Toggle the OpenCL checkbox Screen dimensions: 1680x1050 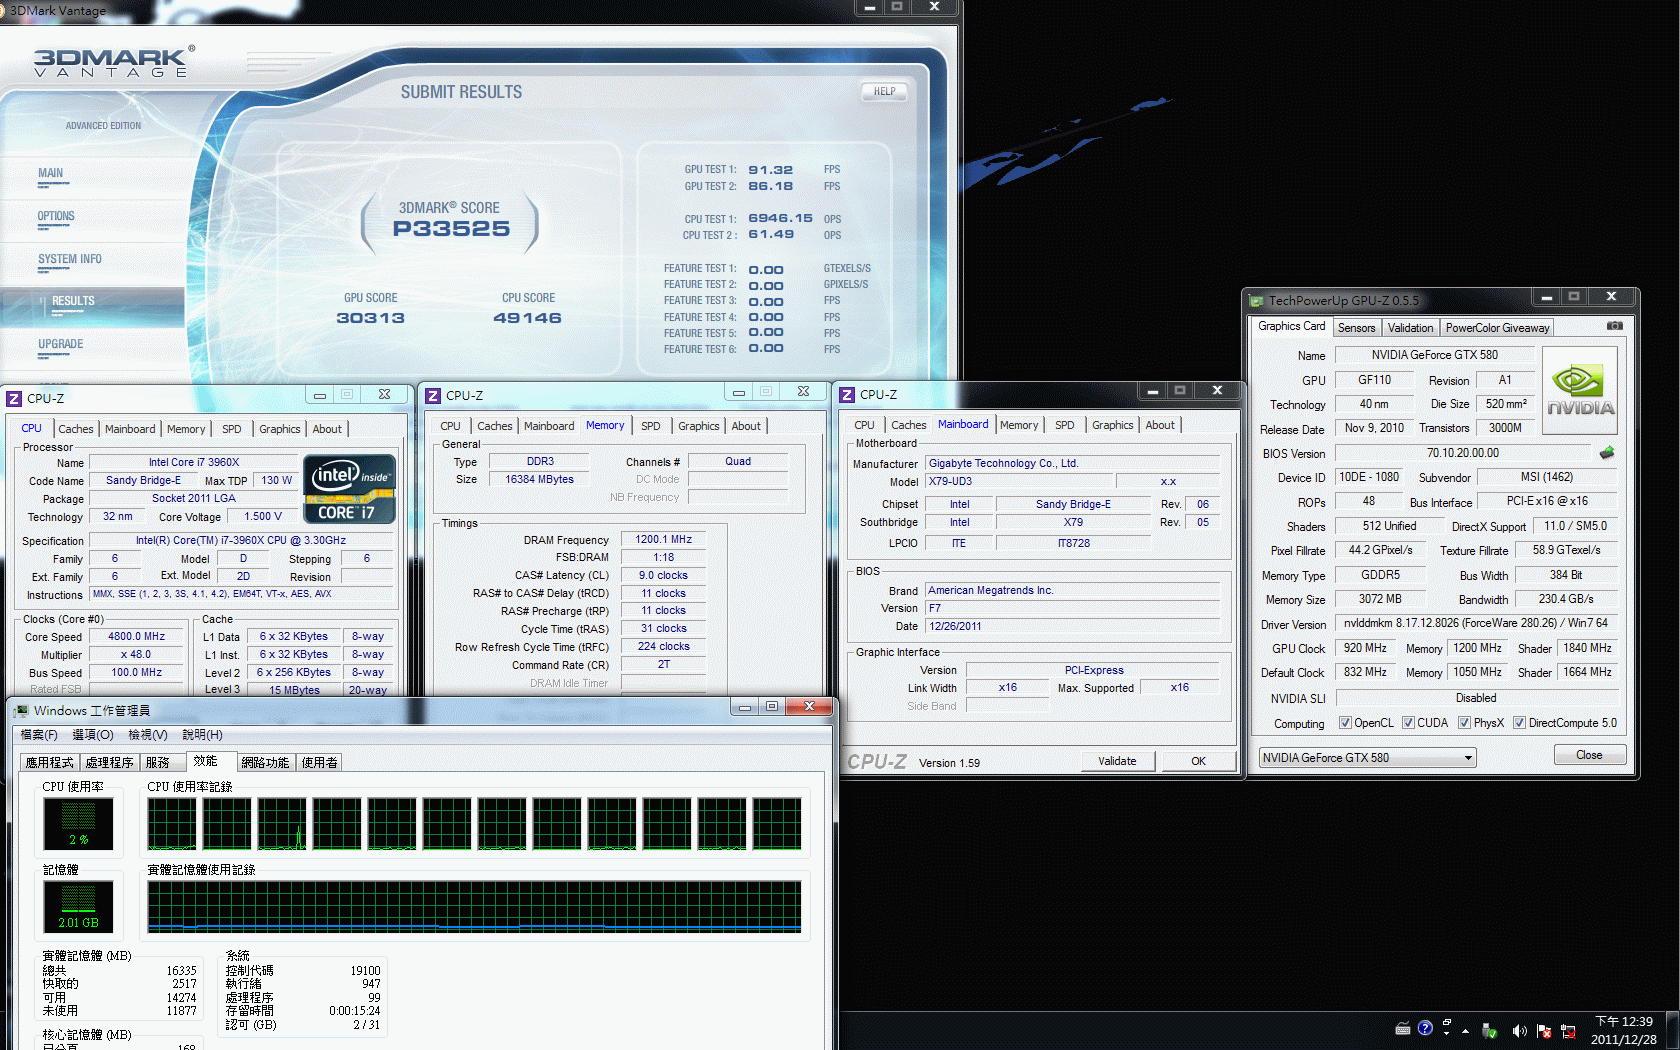[1345, 723]
